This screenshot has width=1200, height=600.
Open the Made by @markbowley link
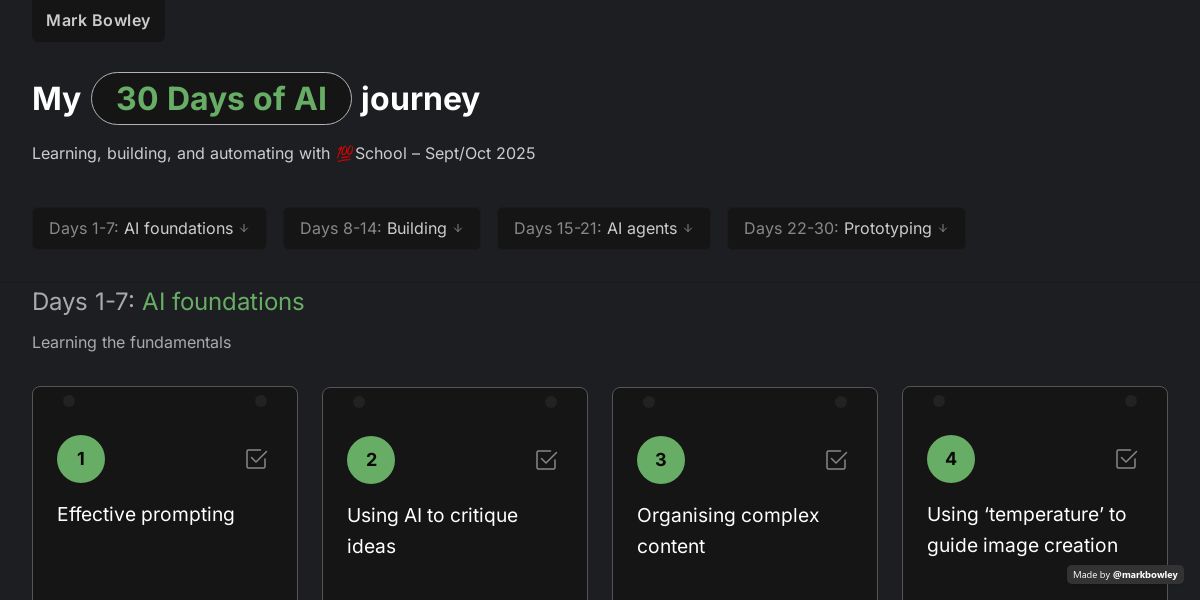(1125, 575)
